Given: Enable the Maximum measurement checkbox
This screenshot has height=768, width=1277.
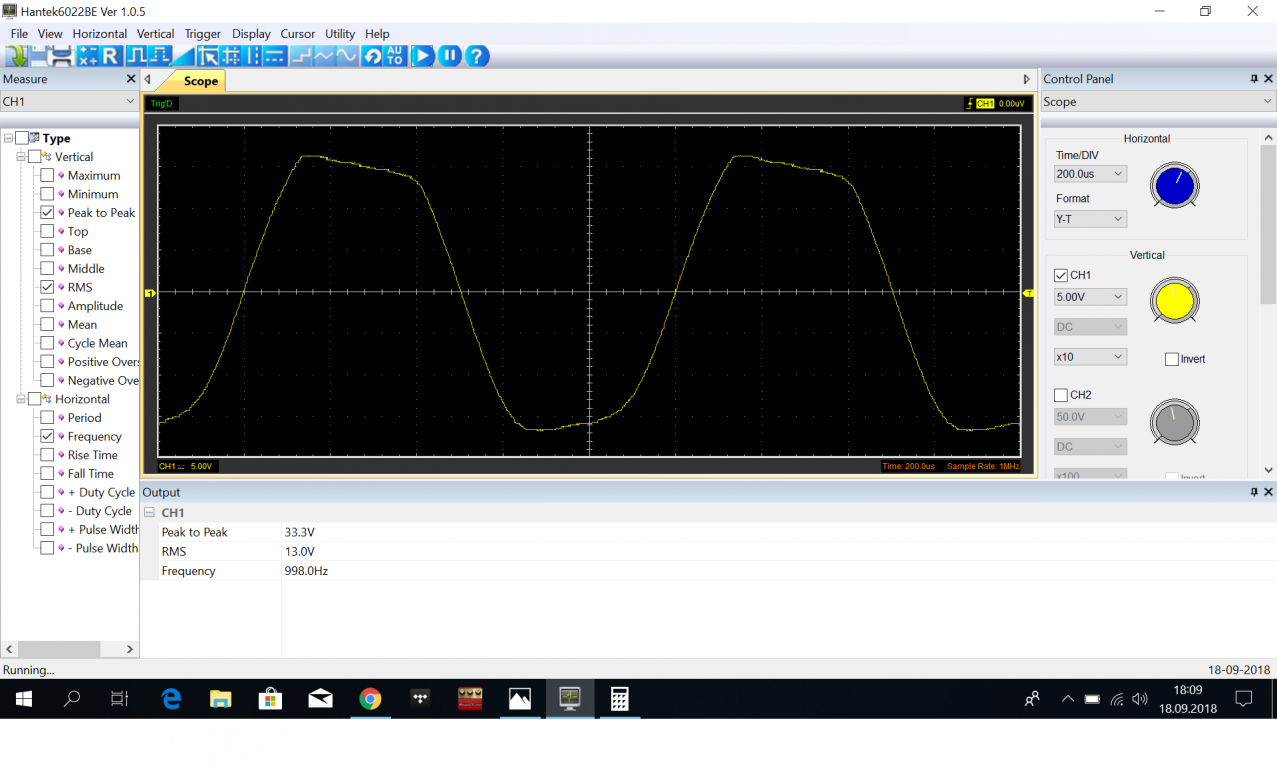Looking at the screenshot, I should (47, 175).
